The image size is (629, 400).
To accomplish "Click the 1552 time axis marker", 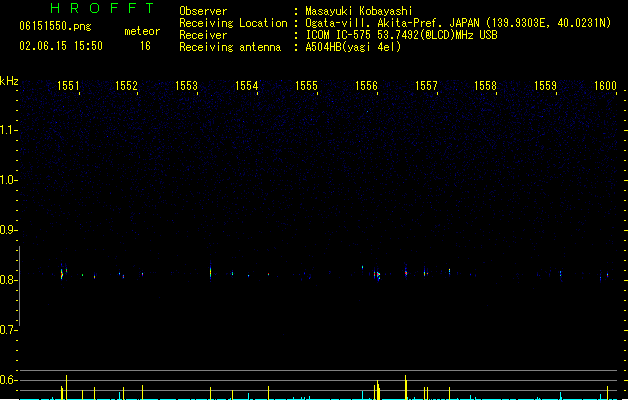I will pos(126,86).
